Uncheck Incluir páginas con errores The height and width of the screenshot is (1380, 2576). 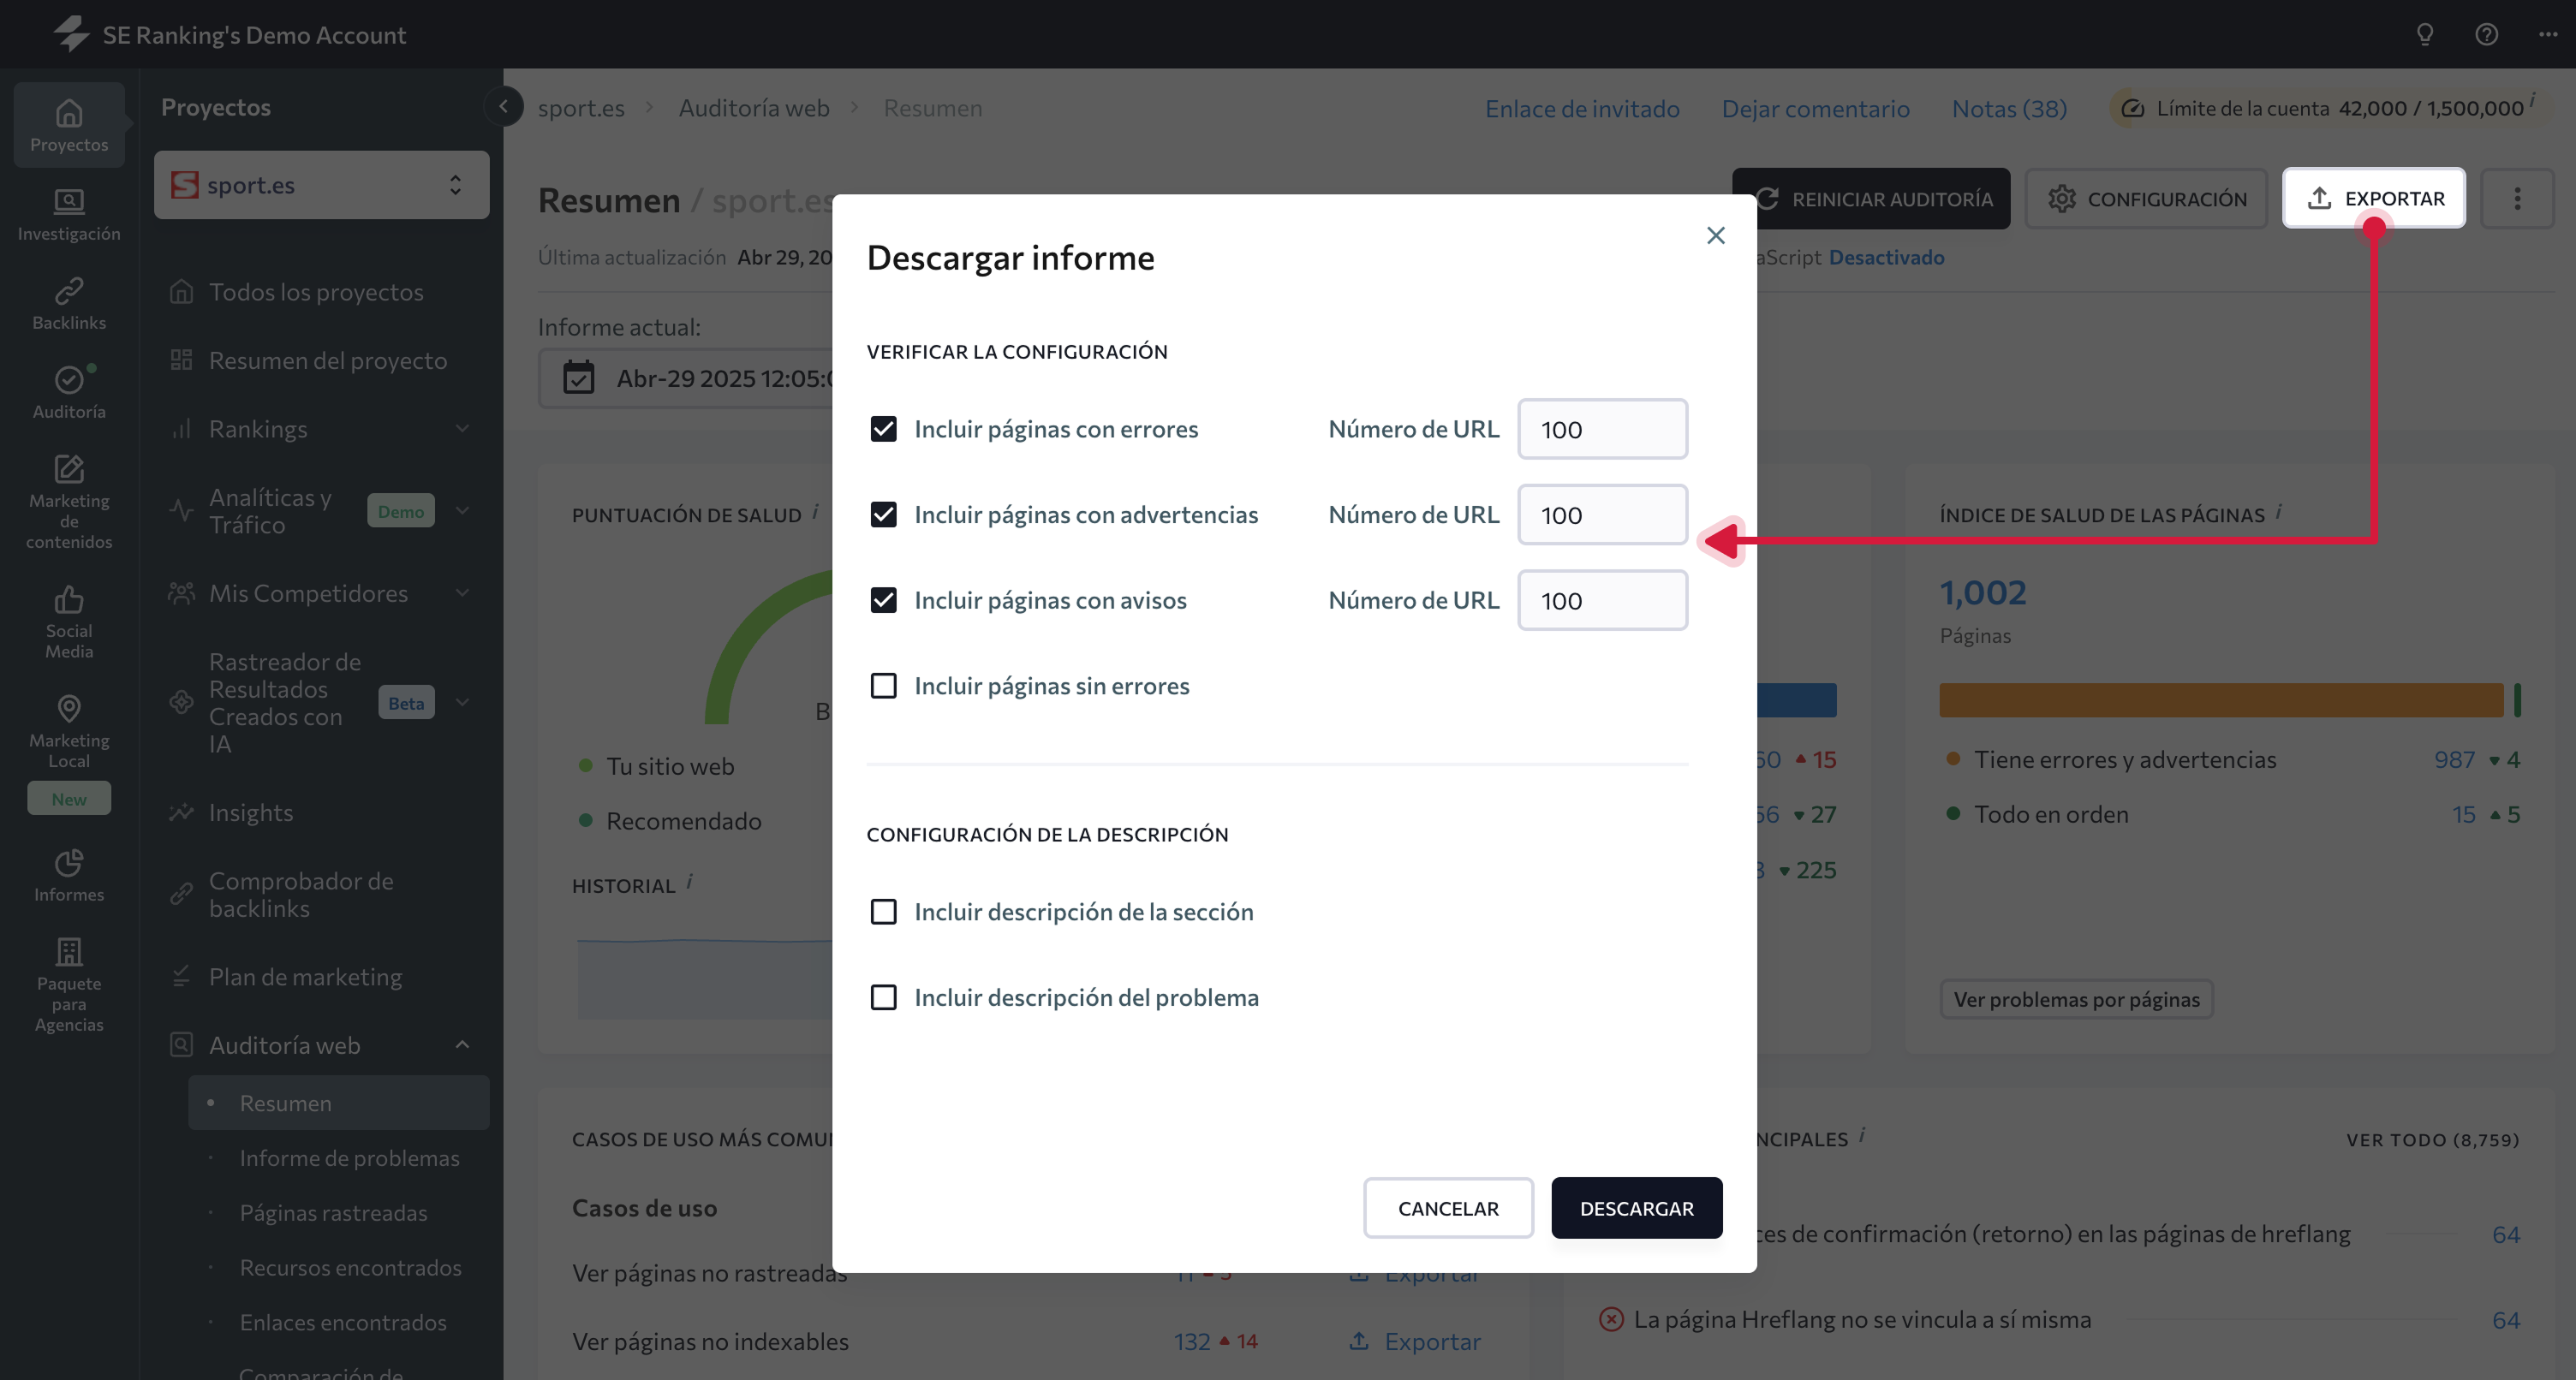(x=883, y=429)
